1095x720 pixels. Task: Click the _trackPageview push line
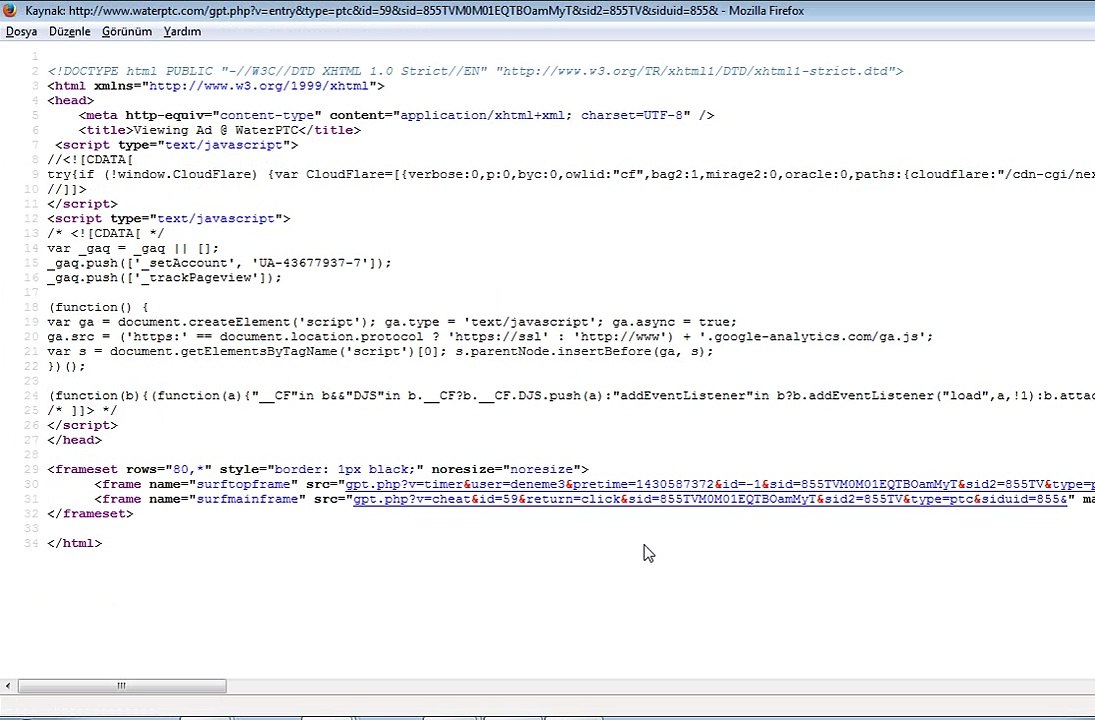(165, 277)
